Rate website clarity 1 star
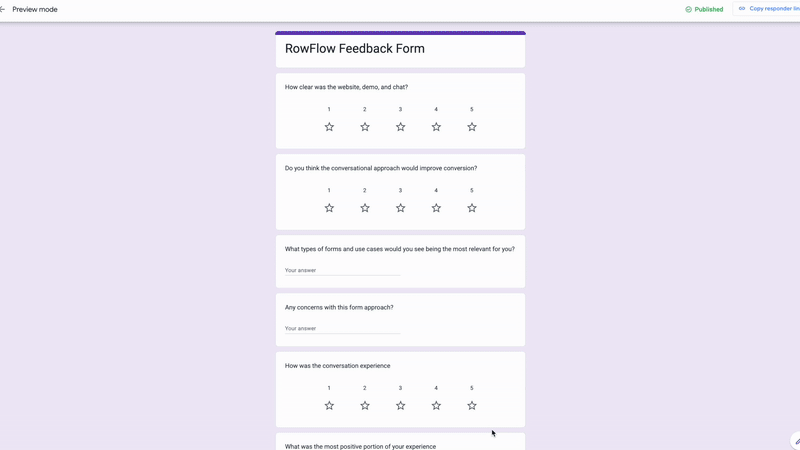 (329, 127)
